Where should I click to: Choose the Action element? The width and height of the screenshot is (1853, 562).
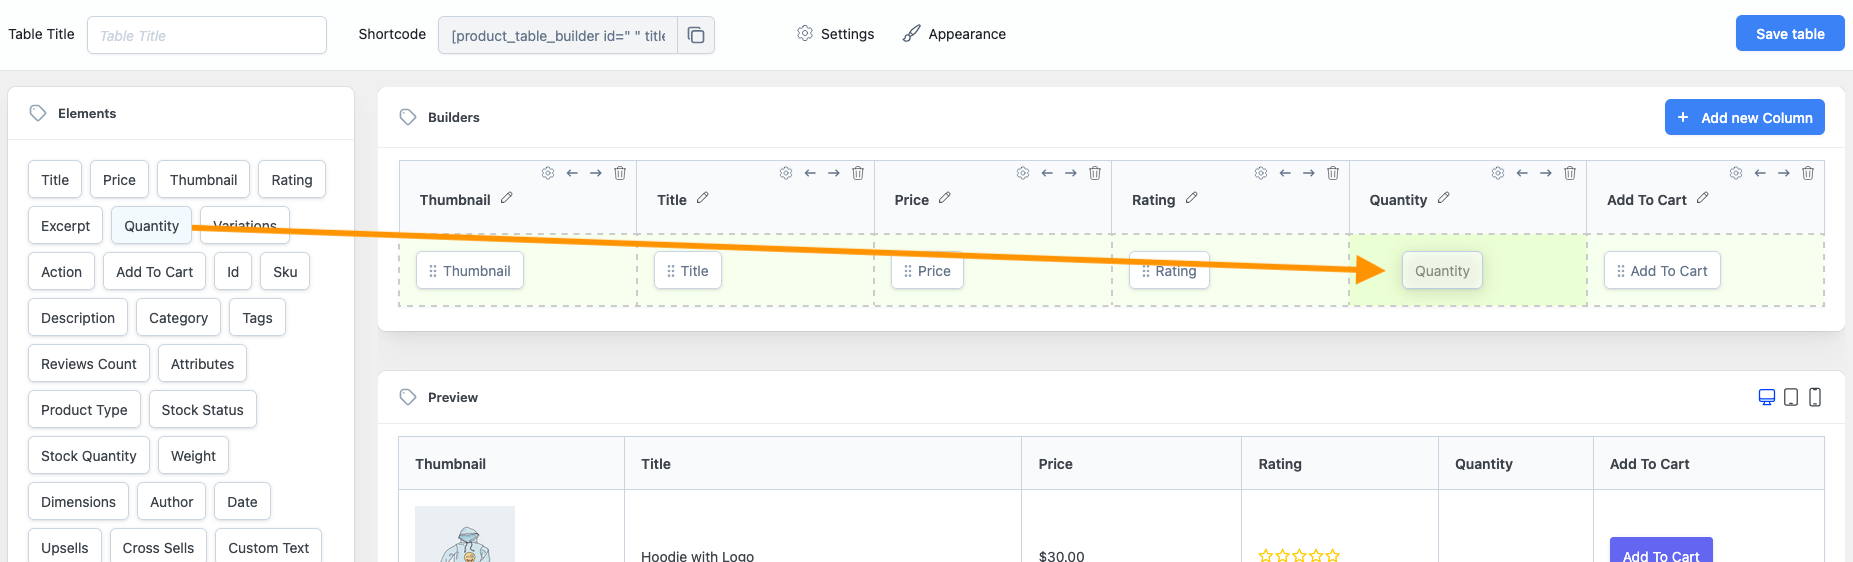61,272
